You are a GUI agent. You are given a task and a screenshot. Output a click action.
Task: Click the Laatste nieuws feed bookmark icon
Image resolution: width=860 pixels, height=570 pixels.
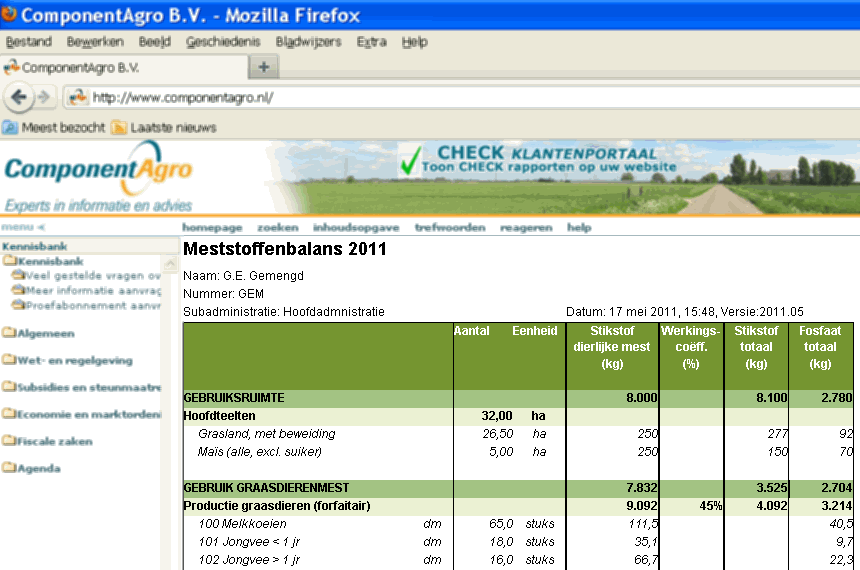119,127
